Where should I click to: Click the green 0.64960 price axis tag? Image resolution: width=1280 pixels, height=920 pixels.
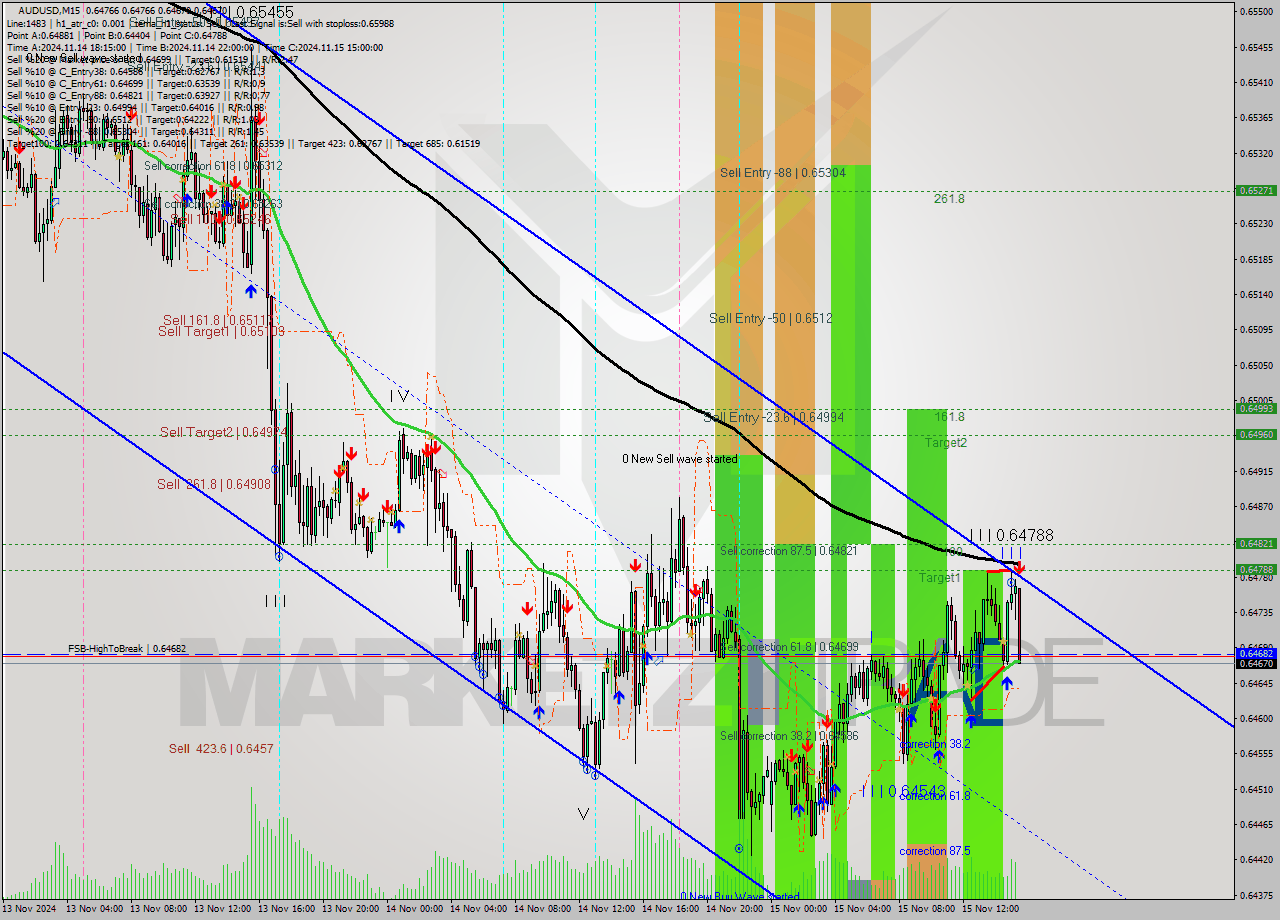point(1255,434)
